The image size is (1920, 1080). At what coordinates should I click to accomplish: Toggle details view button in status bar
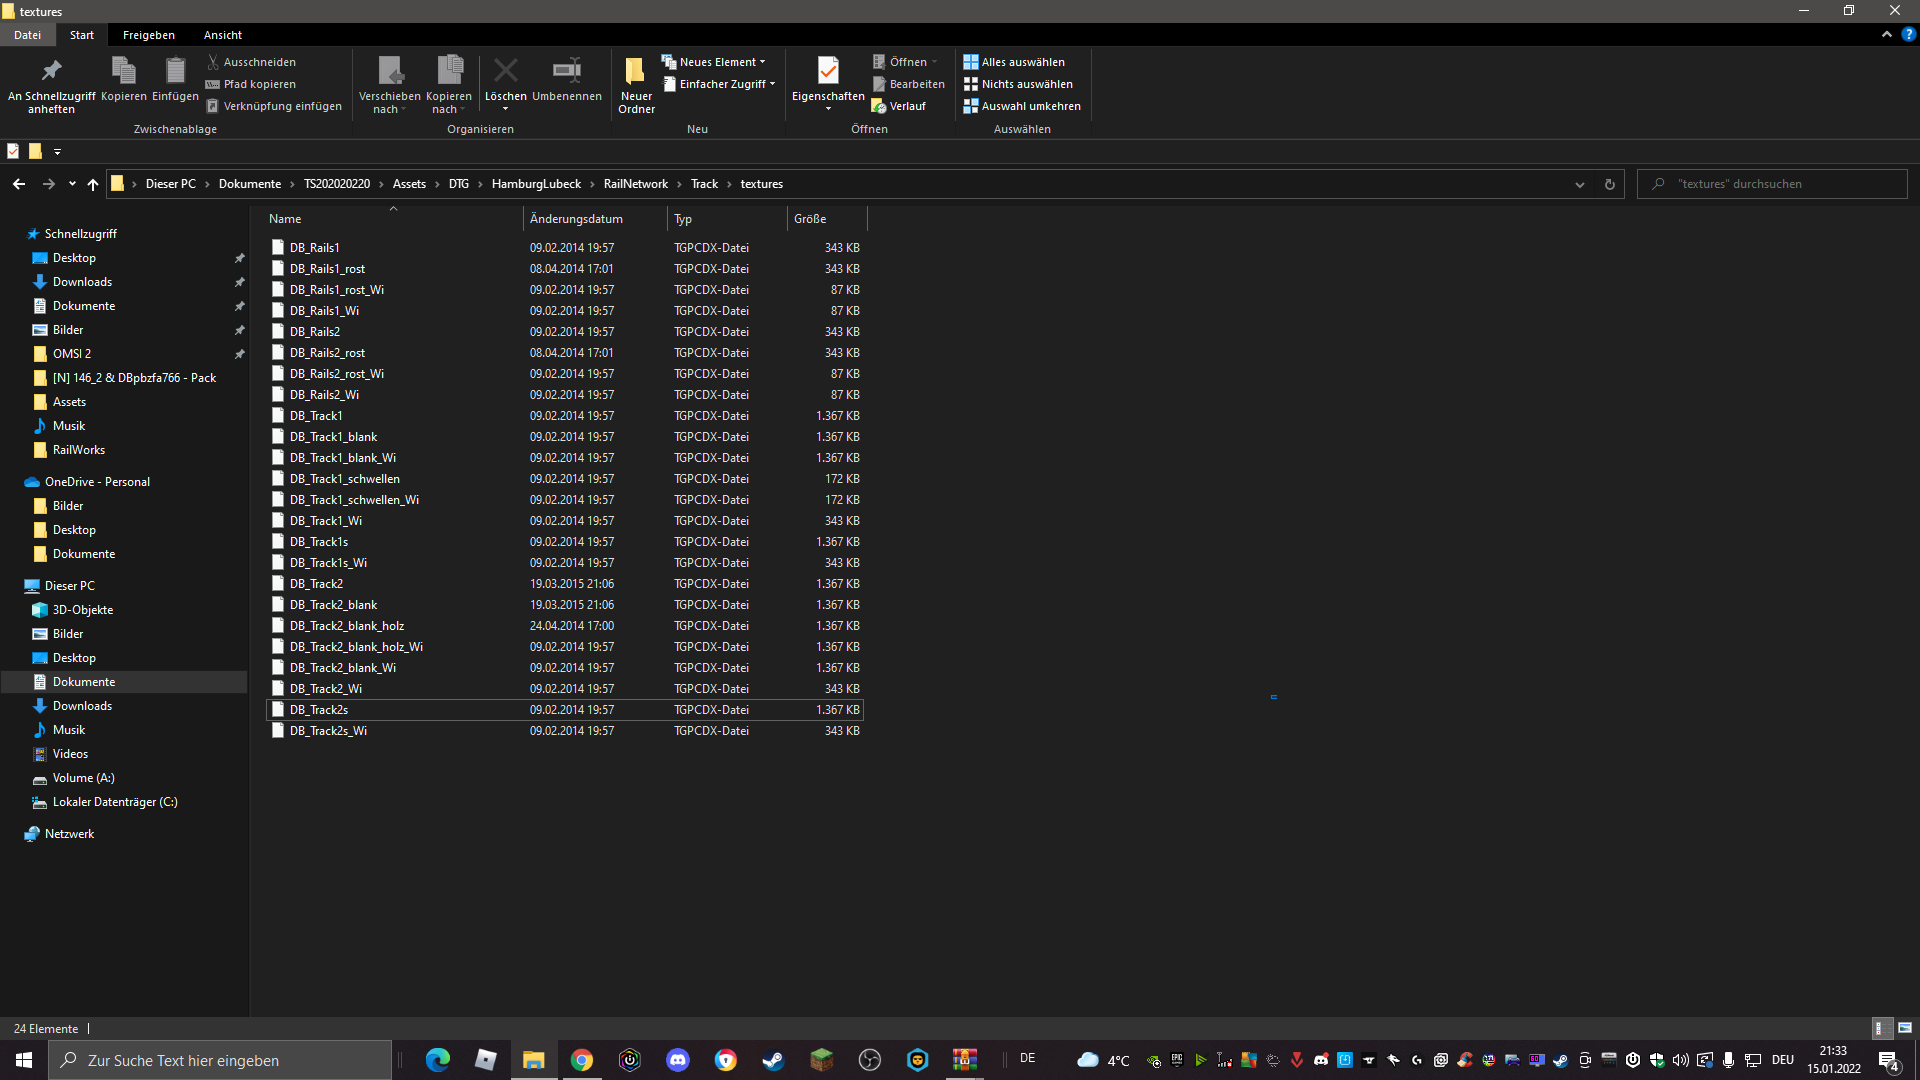(1880, 1028)
